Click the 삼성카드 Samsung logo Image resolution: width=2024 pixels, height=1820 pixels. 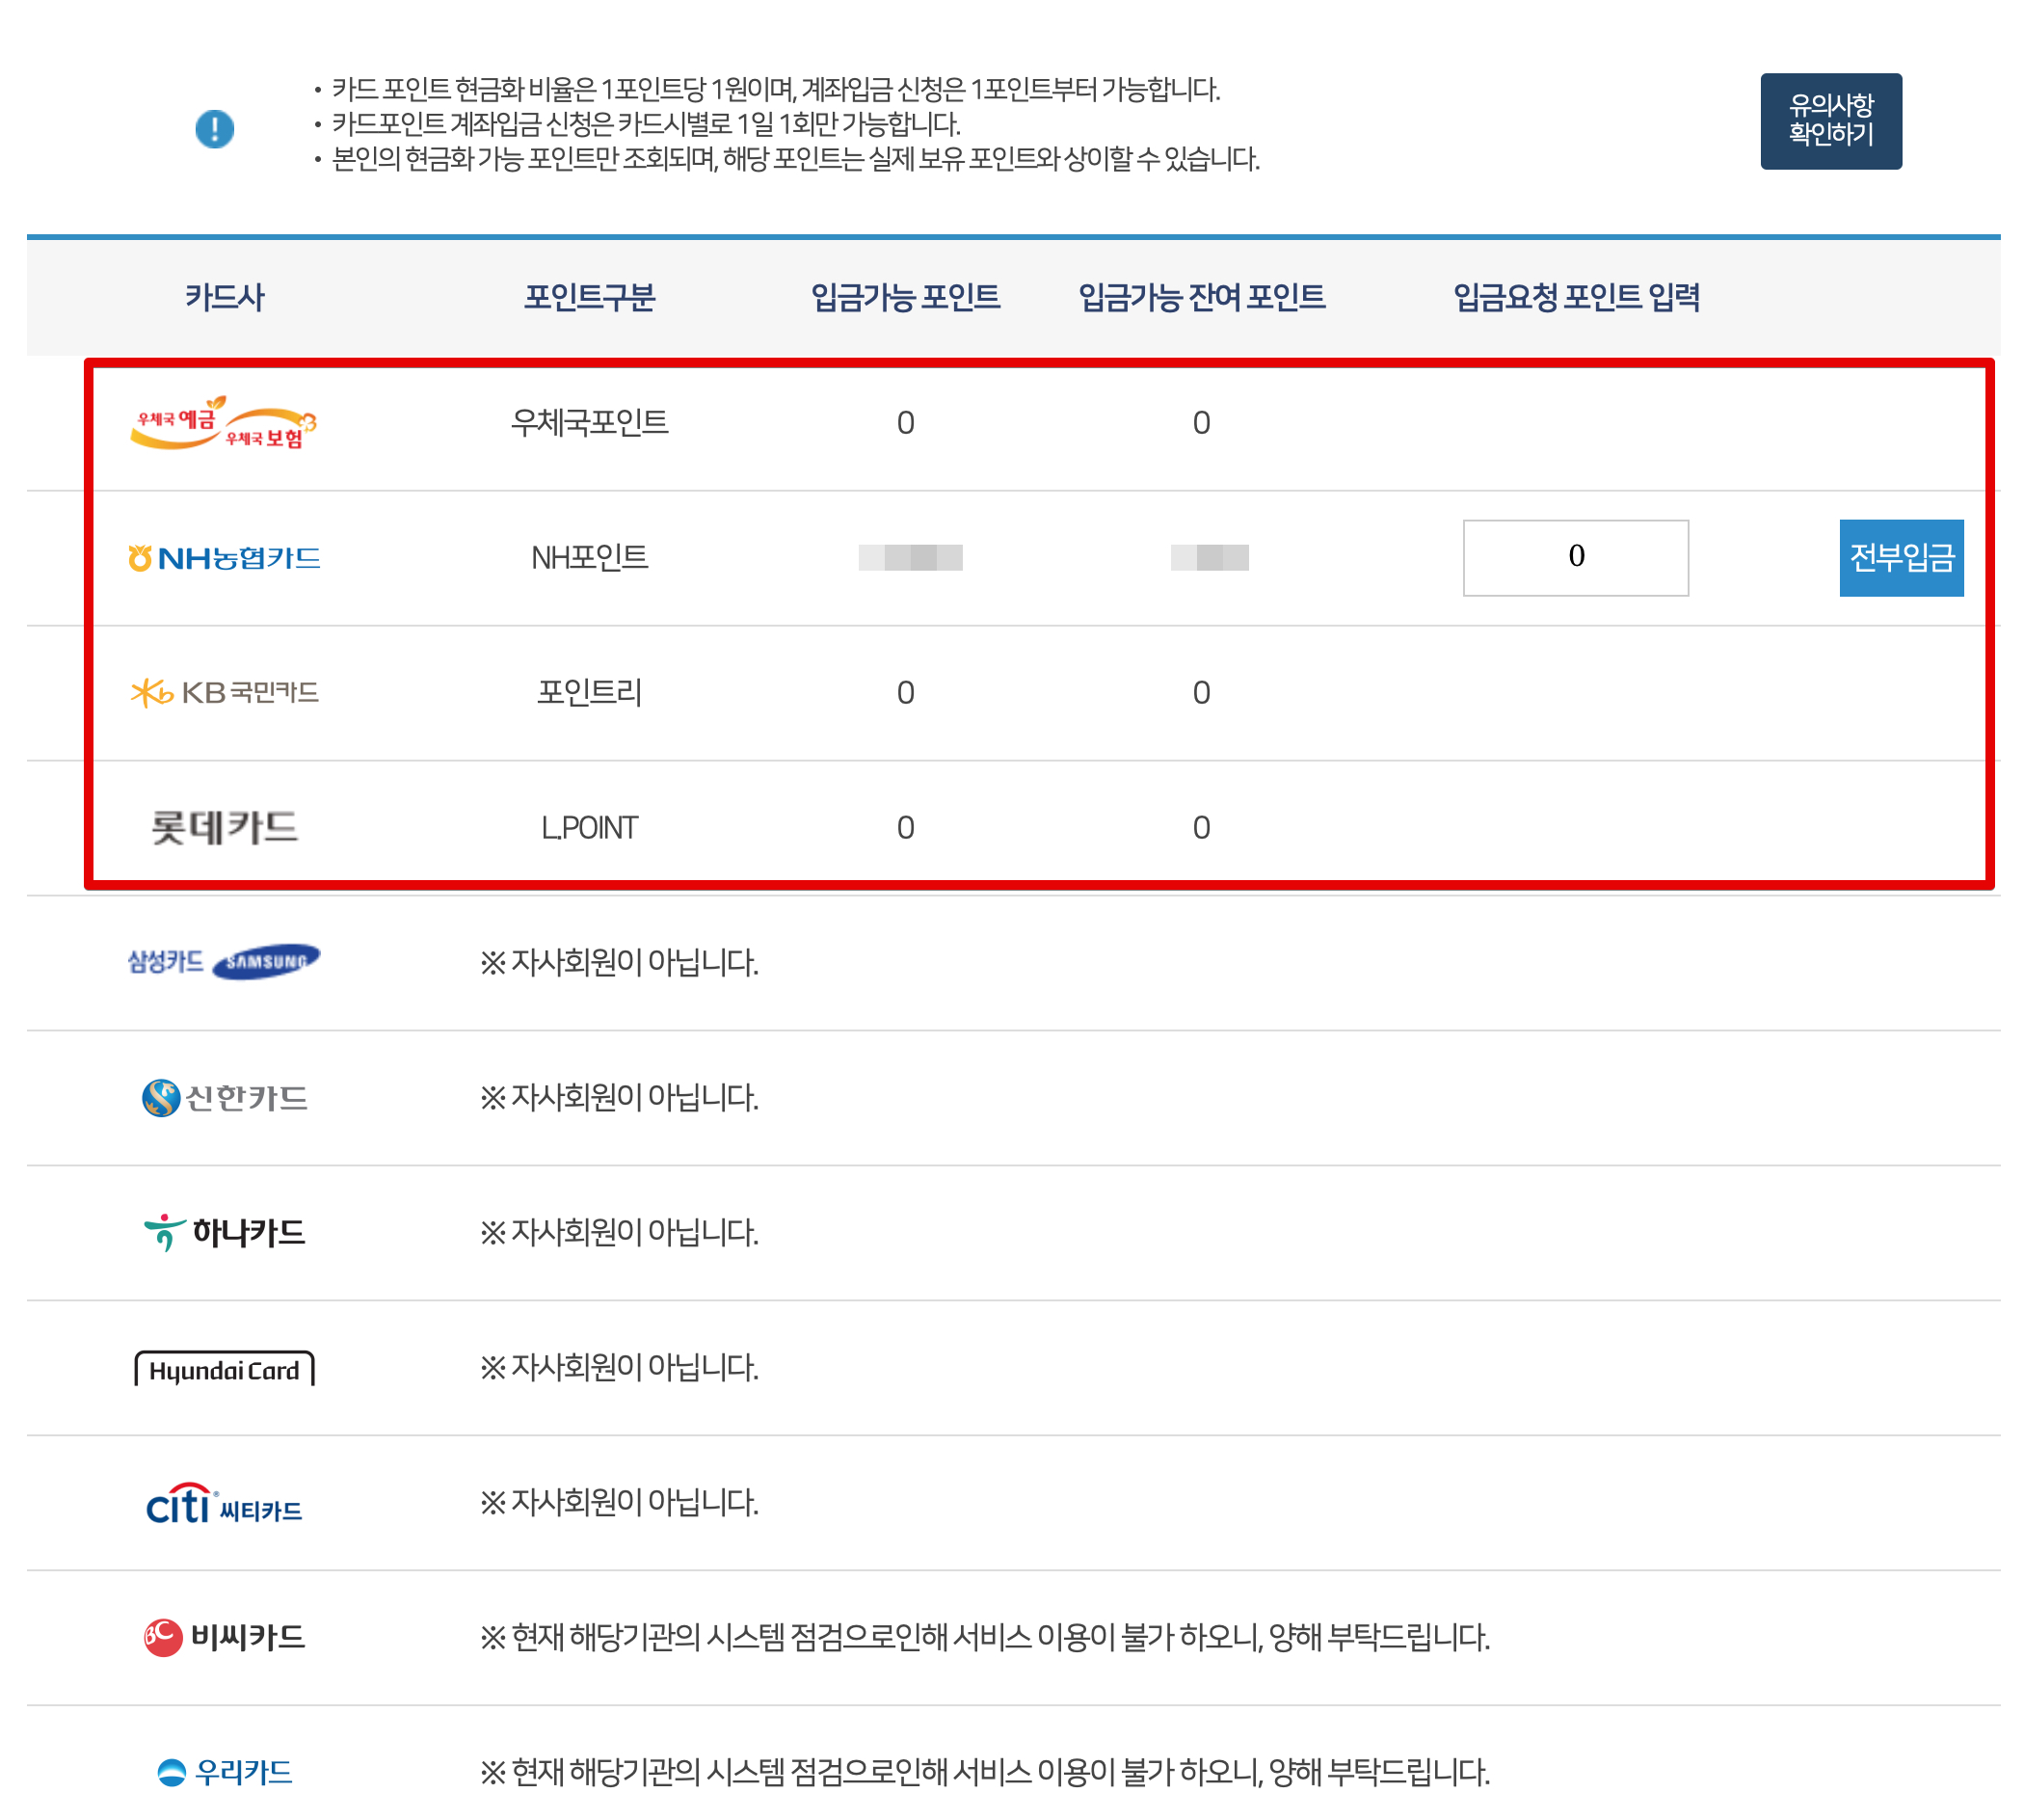click(224, 961)
